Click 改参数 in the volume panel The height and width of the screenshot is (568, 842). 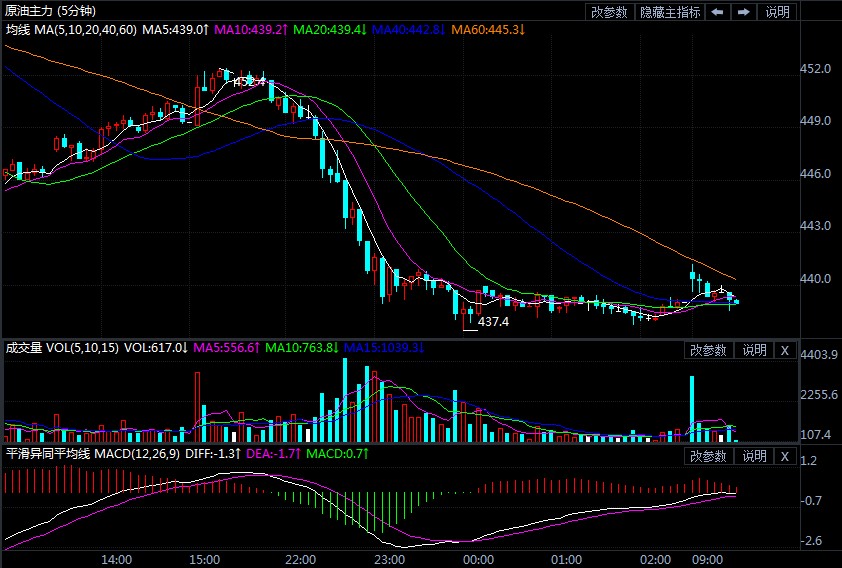(709, 350)
